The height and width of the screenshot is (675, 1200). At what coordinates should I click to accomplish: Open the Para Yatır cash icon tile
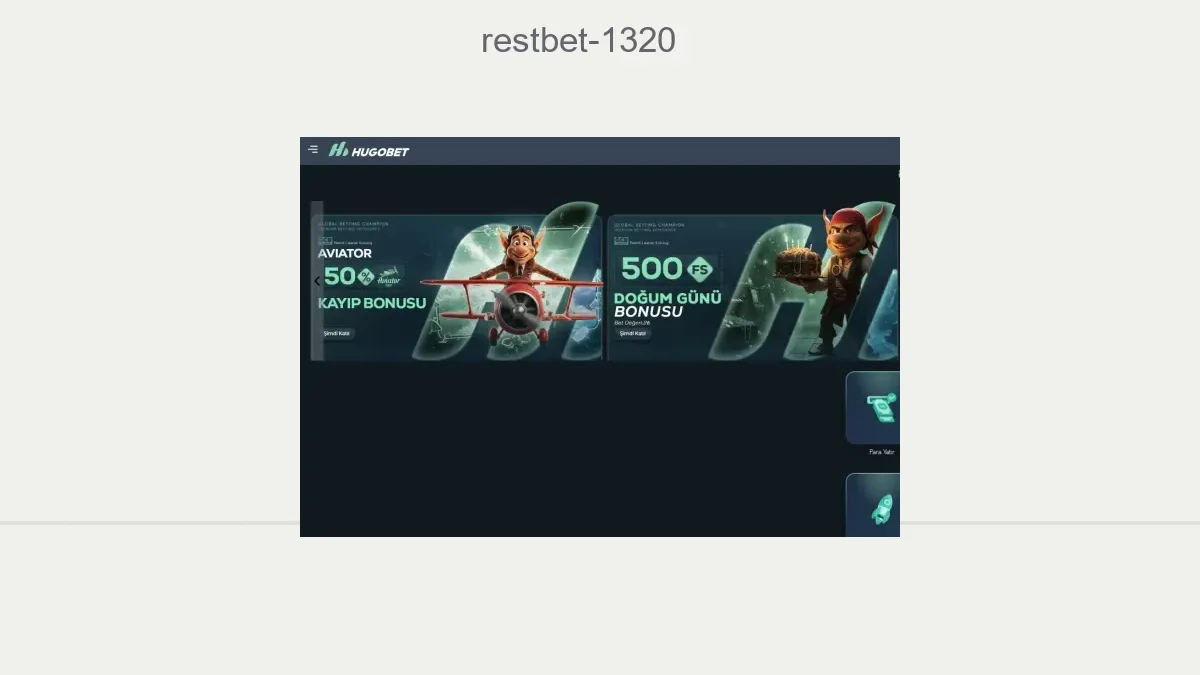click(873, 408)
